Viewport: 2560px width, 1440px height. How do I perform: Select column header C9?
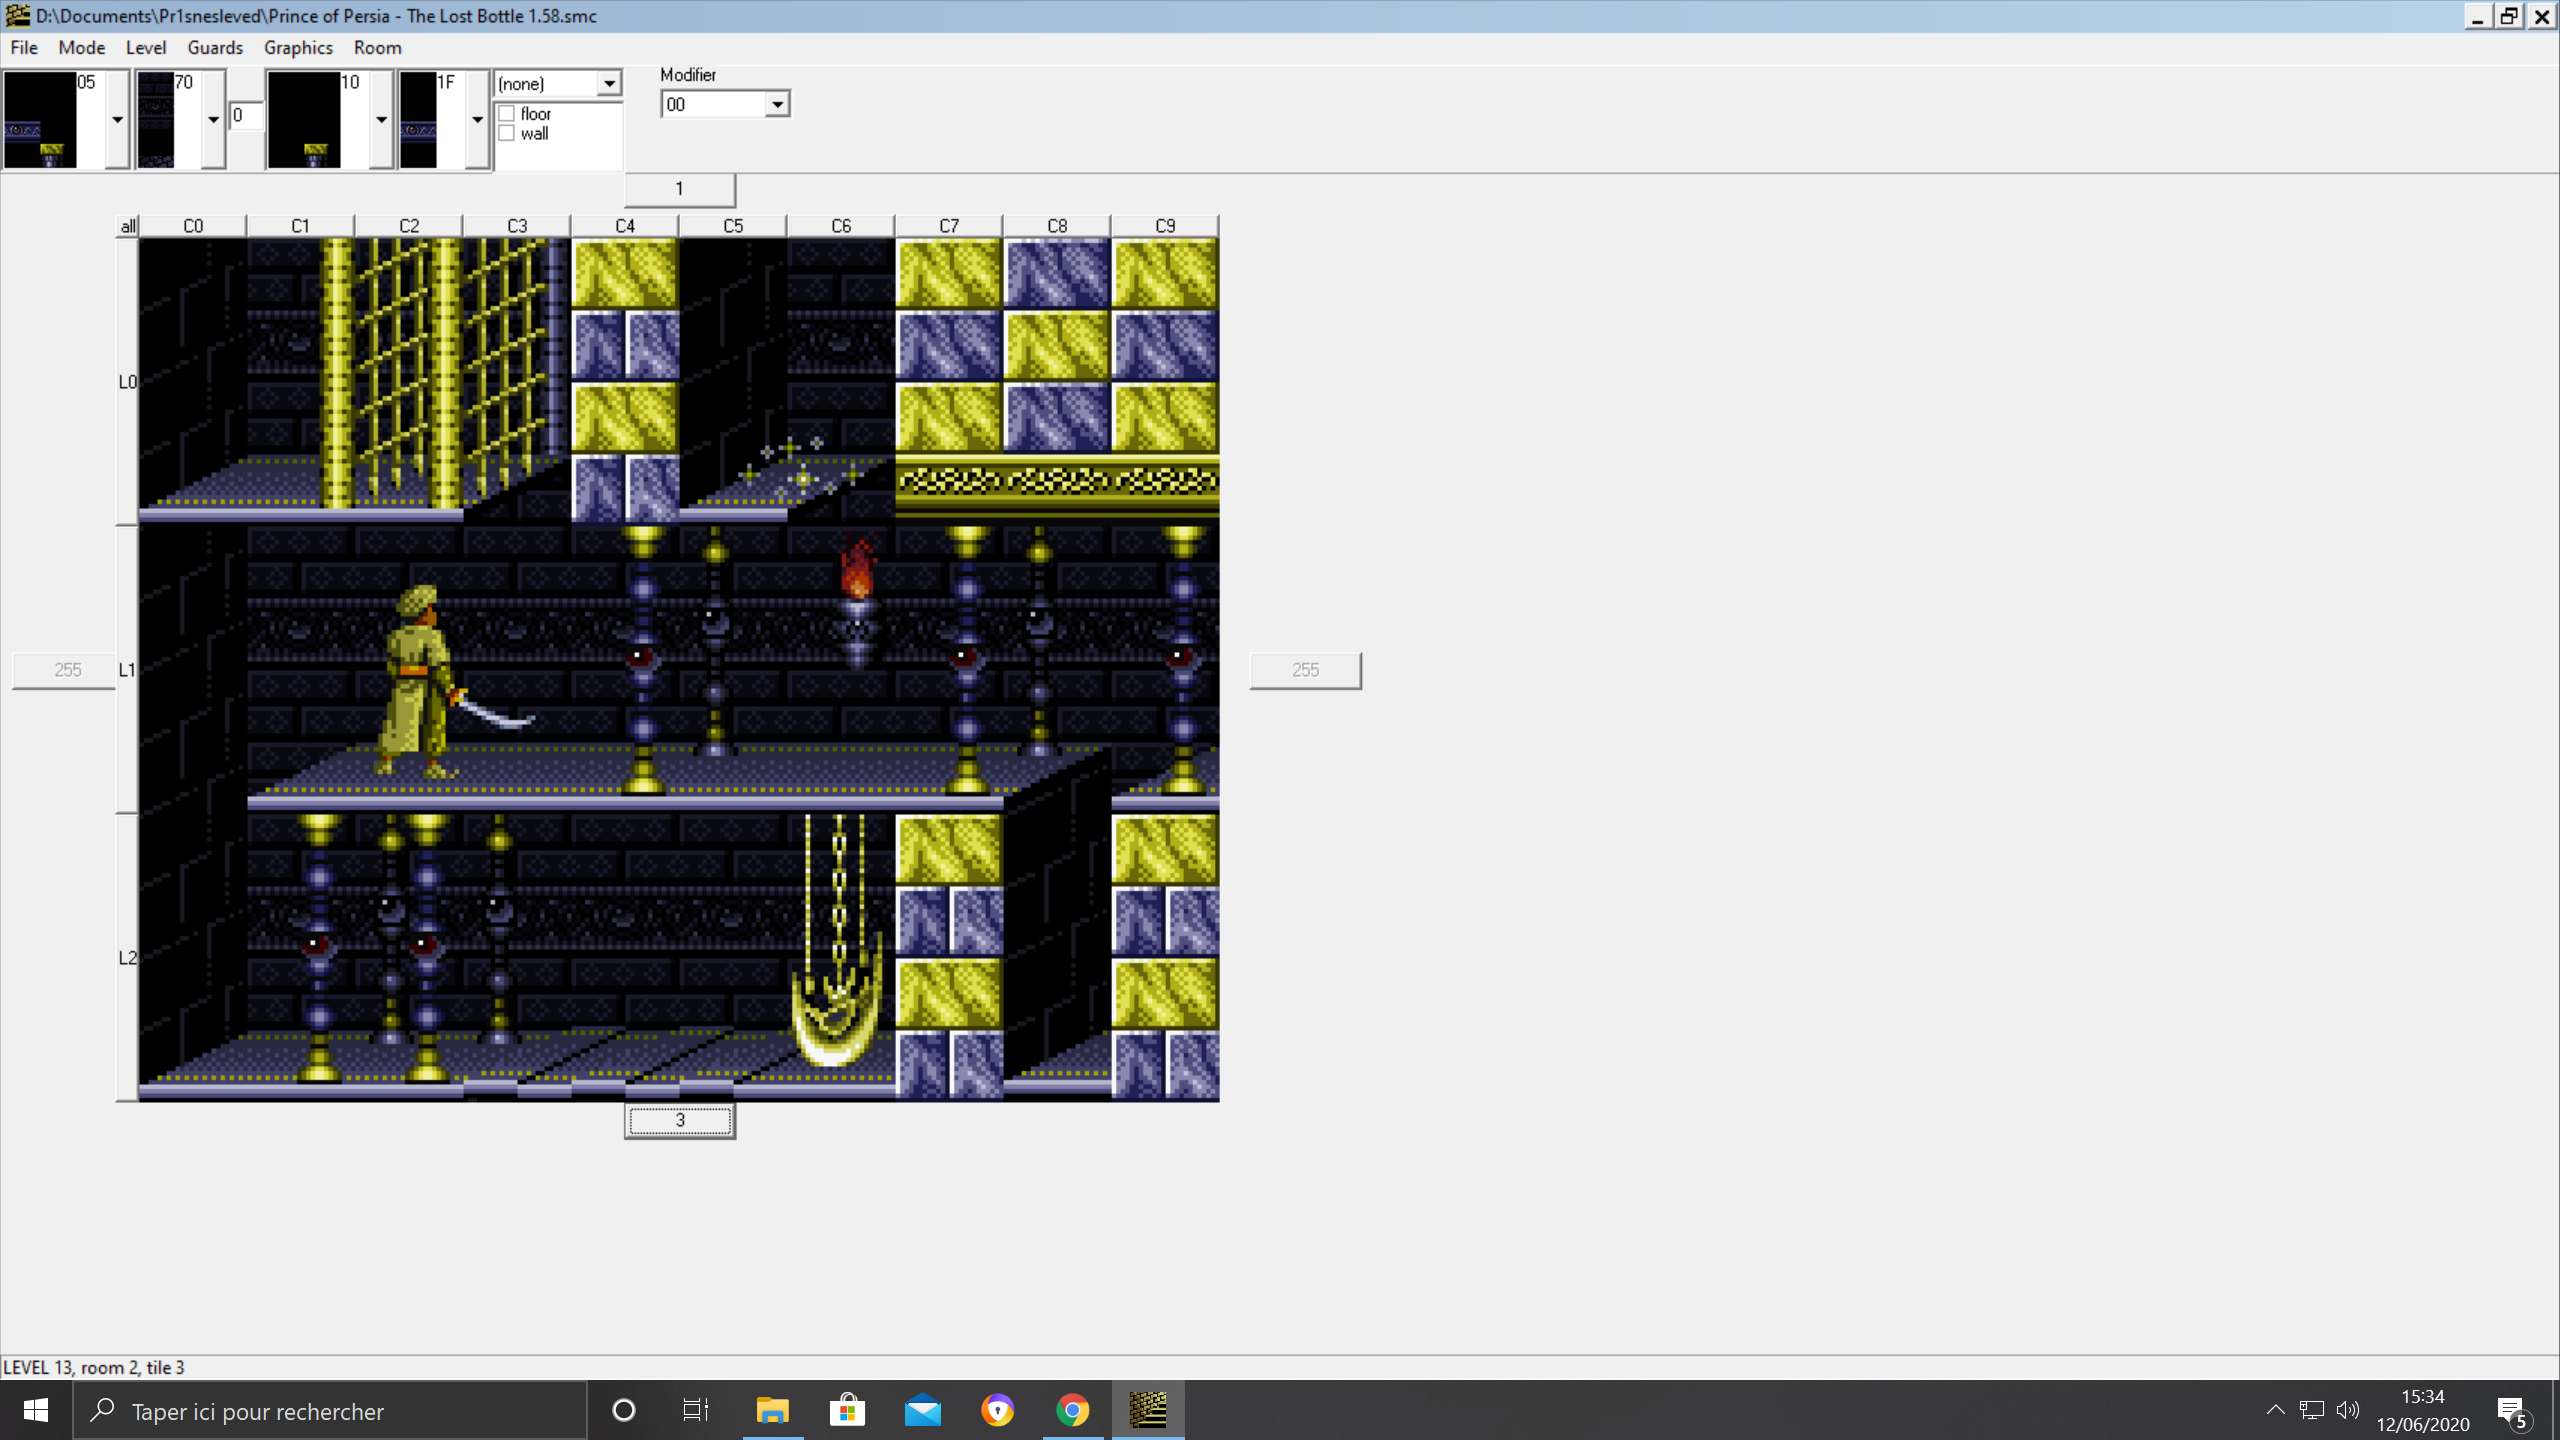pyautogui.click(x=1165, y=226)
